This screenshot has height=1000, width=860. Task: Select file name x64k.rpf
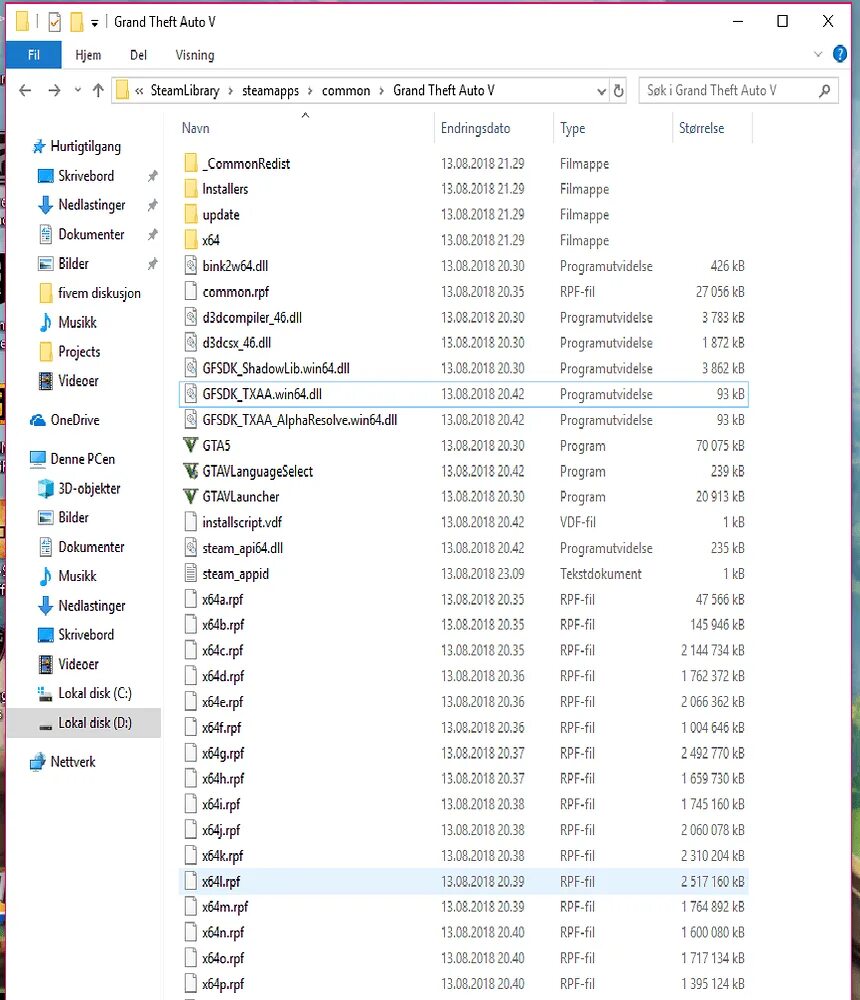pyautogui.click(x=223, y=855)
